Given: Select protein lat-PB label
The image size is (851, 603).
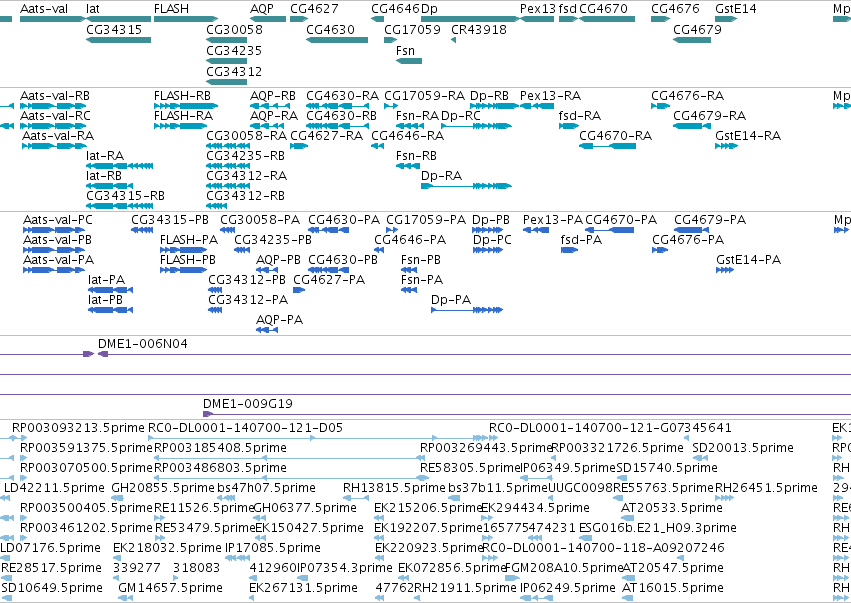Looking at the screenshot, I should click(106, 300).
